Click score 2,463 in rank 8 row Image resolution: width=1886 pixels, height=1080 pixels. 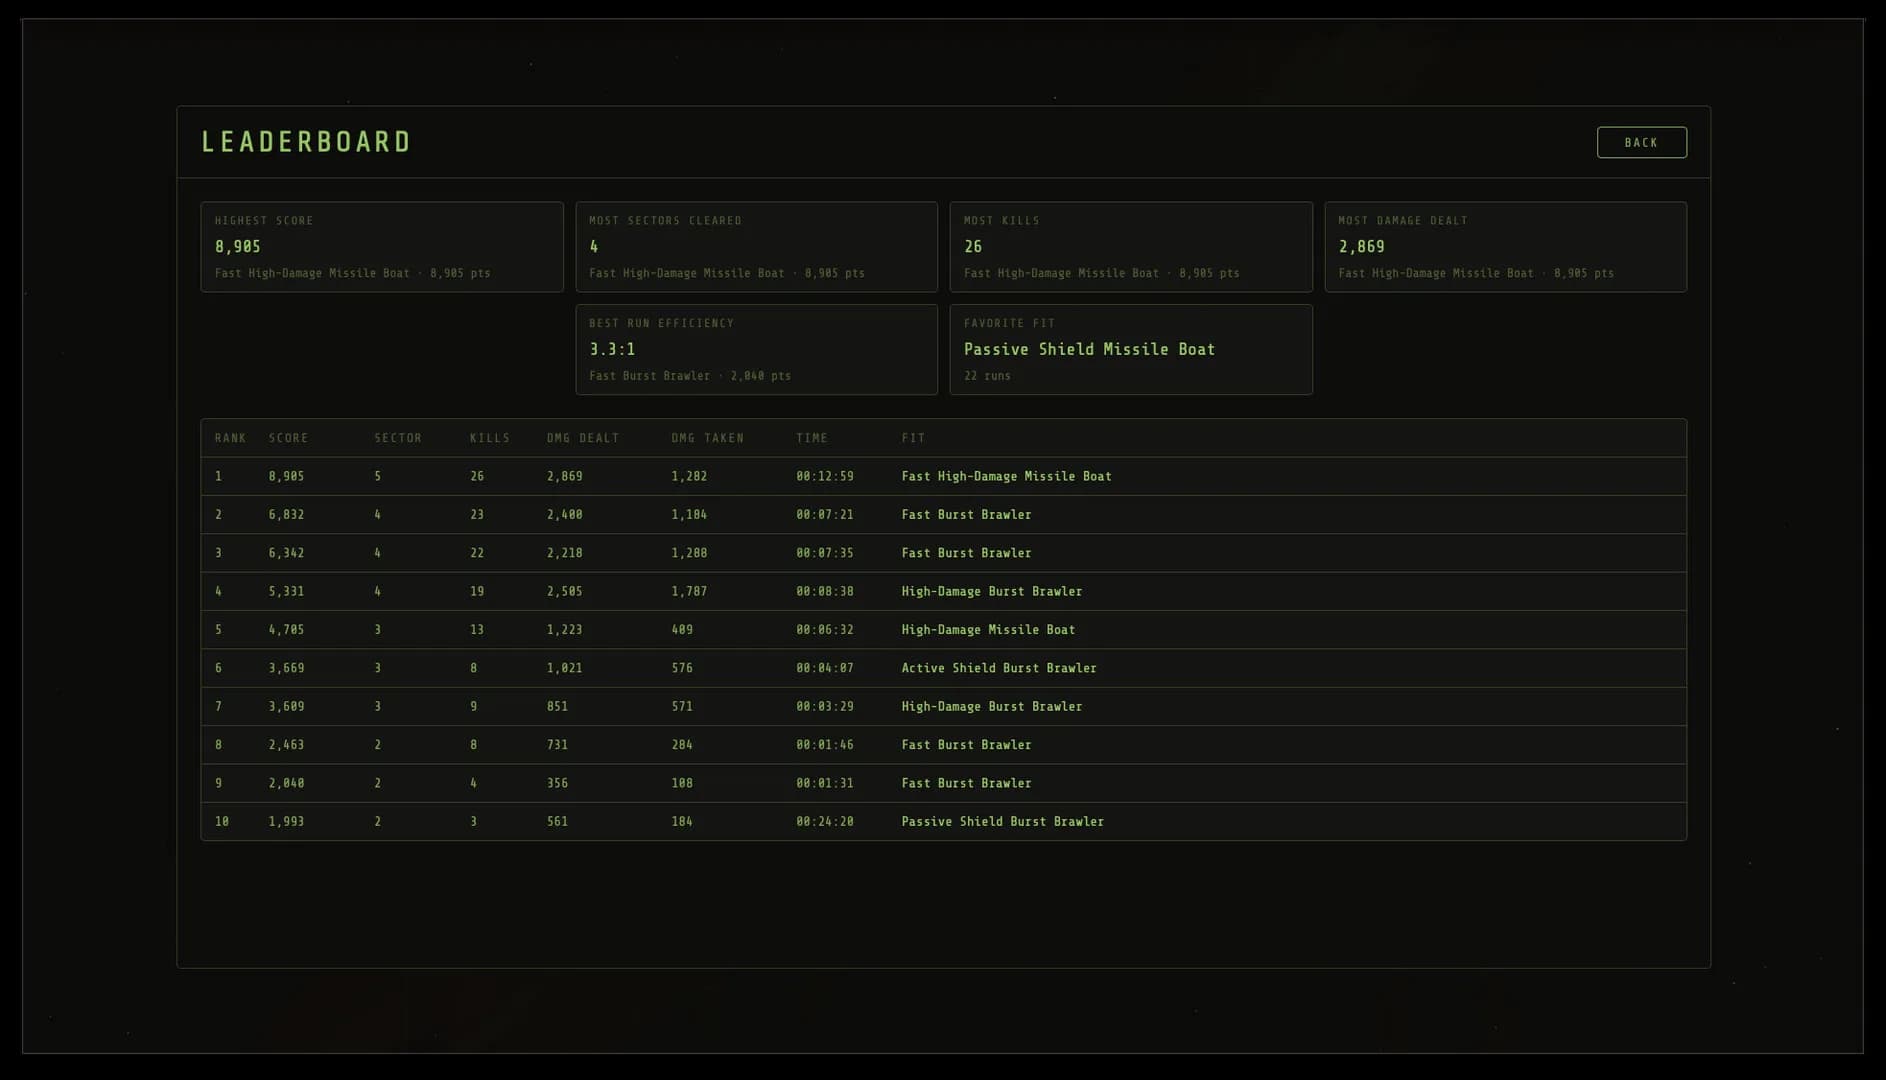pos(286,745)
